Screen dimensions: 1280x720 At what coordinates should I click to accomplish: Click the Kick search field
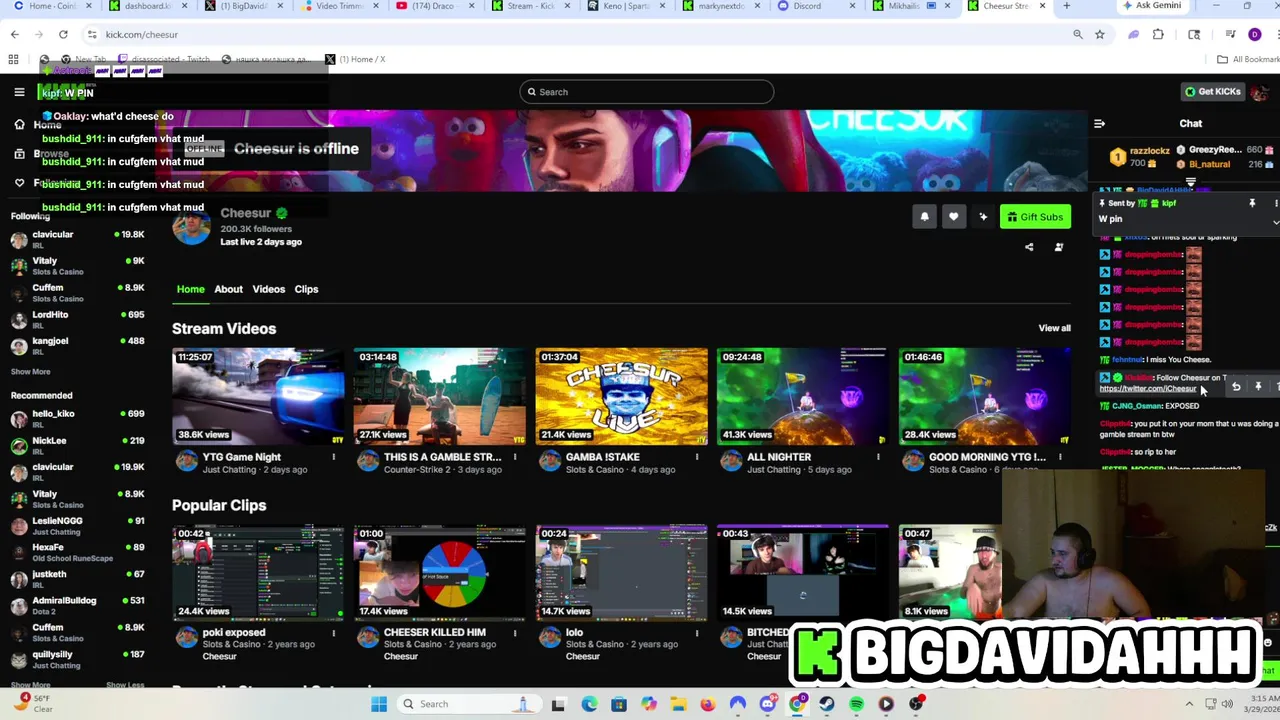click(x=646, y=92)
